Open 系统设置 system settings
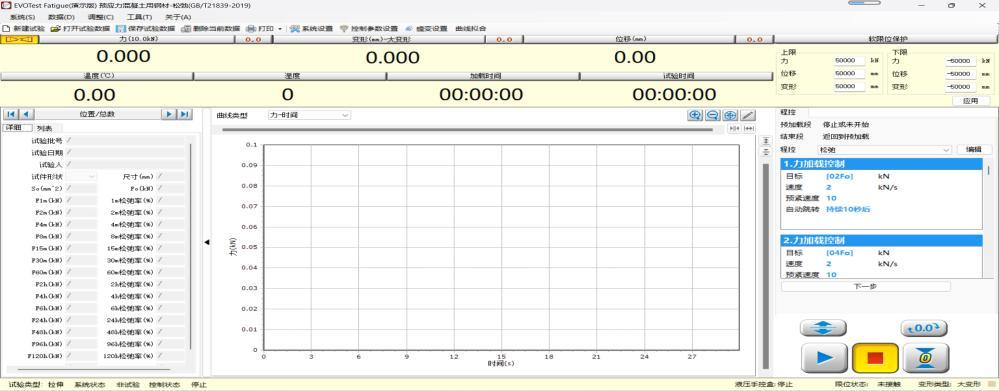999x391 pixels. [312, 29]
